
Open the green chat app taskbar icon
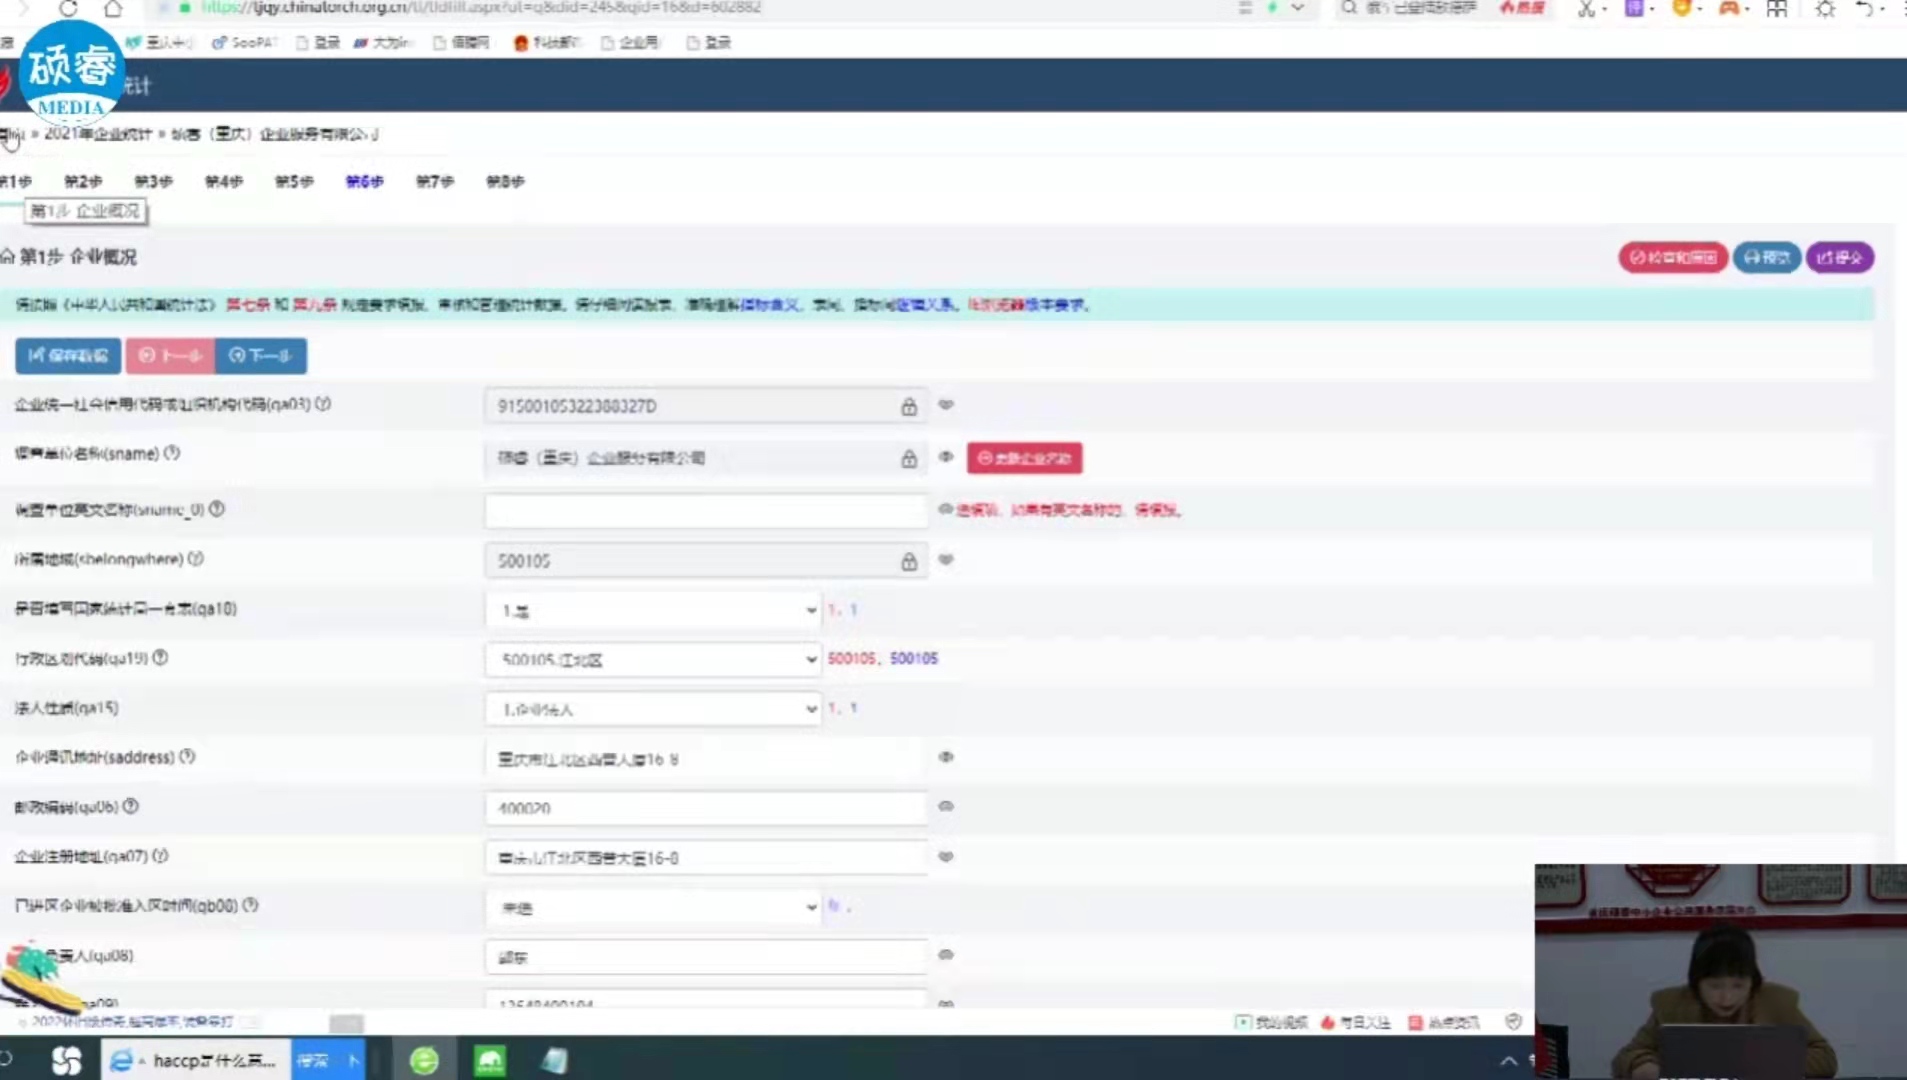pyautogui.click(x=490, y=1060)
